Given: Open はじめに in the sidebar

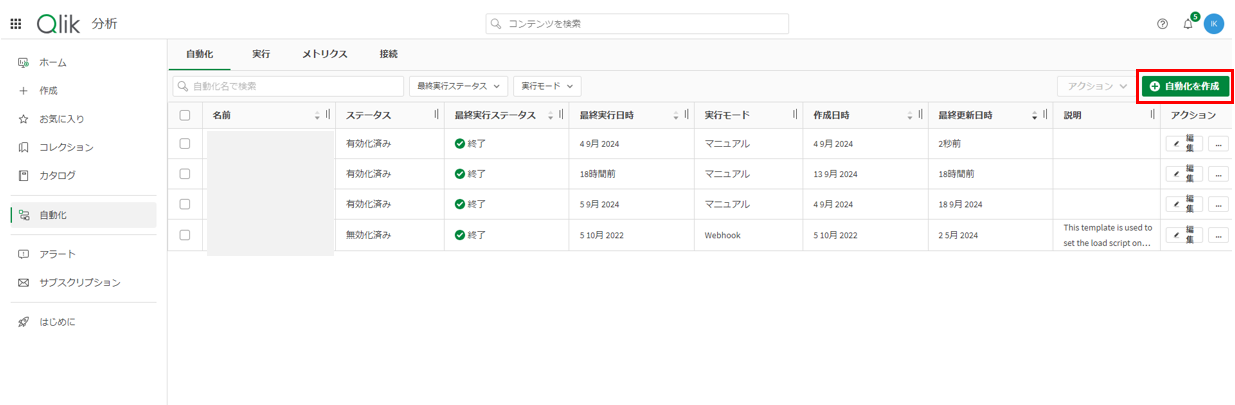Looking at the screenshot, I should click(84, 322).
